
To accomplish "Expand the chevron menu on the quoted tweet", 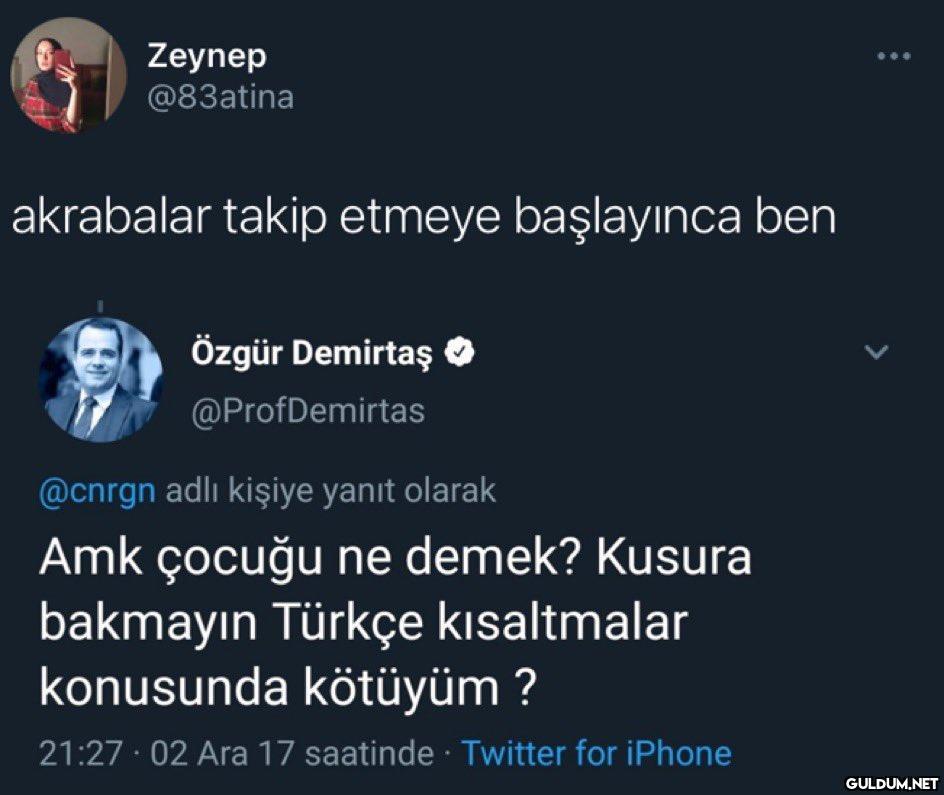I will 876,351.
